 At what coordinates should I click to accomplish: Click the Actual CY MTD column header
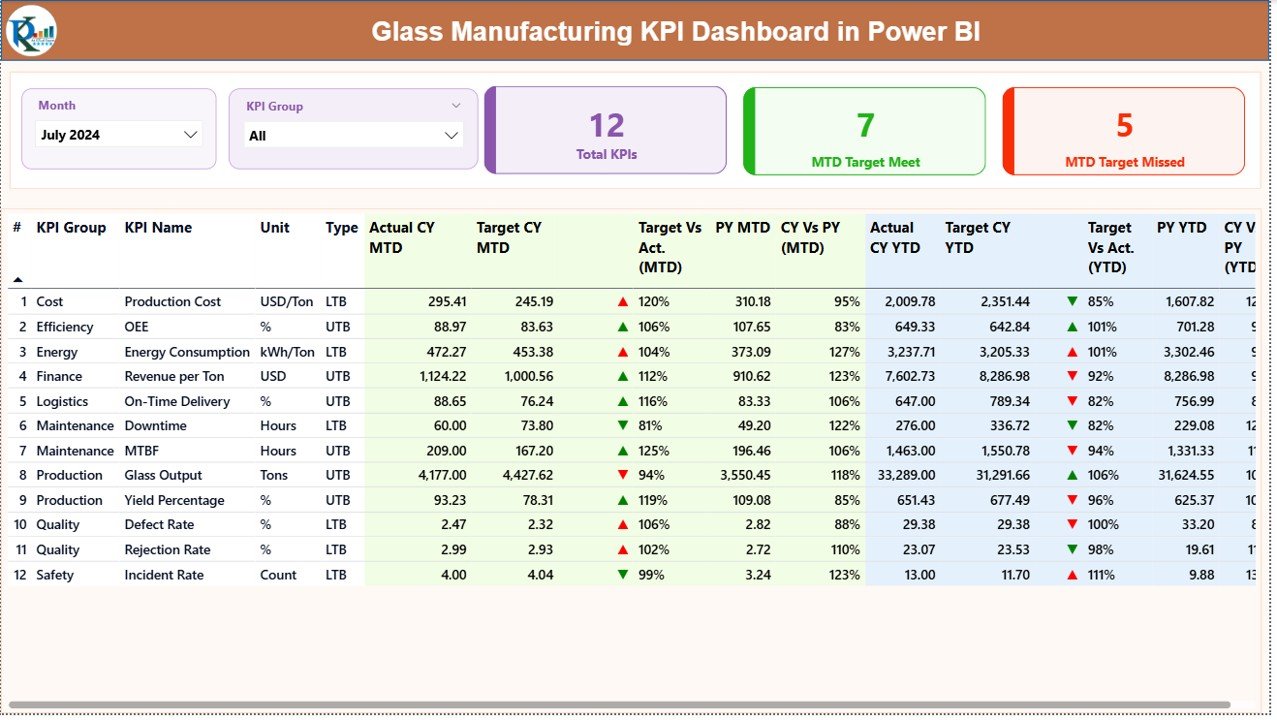point(402,237)
